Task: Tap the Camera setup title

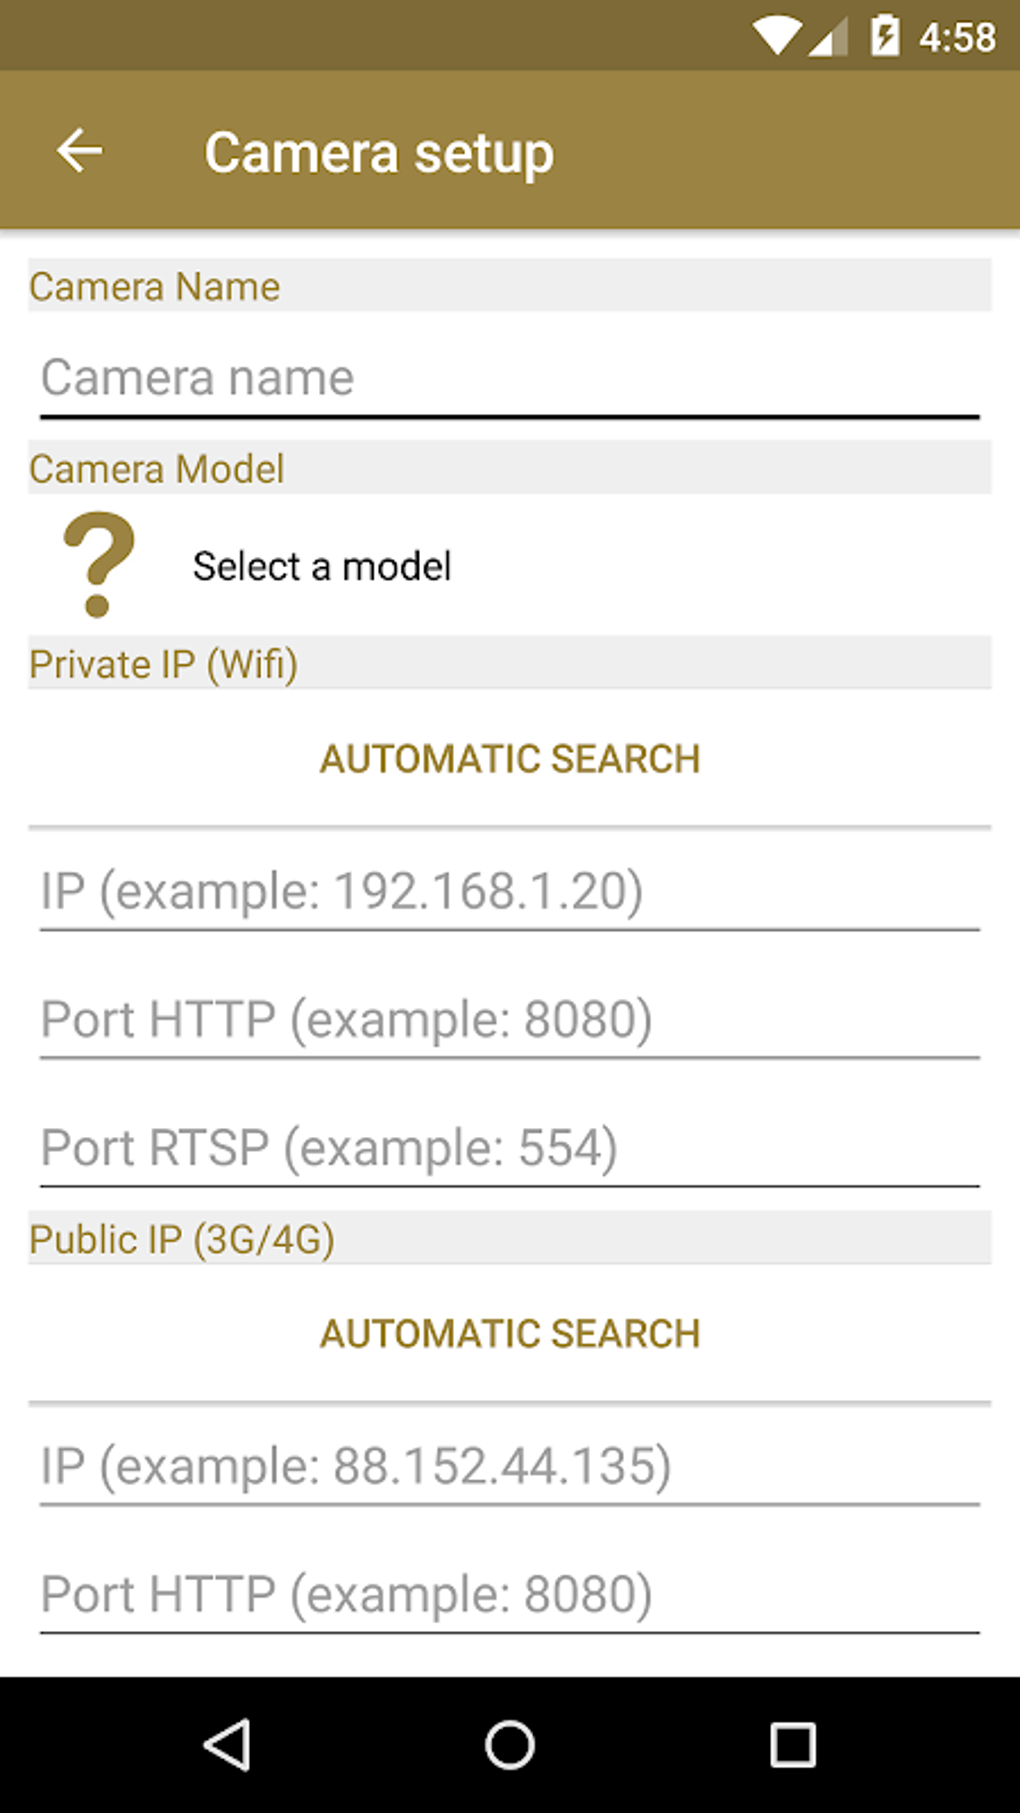Action: 379,153
